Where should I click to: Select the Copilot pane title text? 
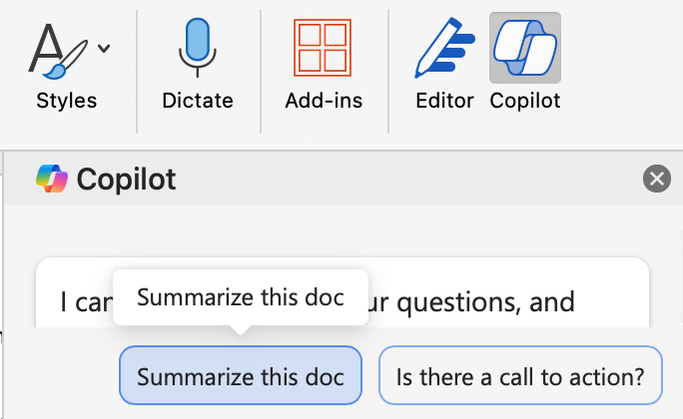point(126,180)
